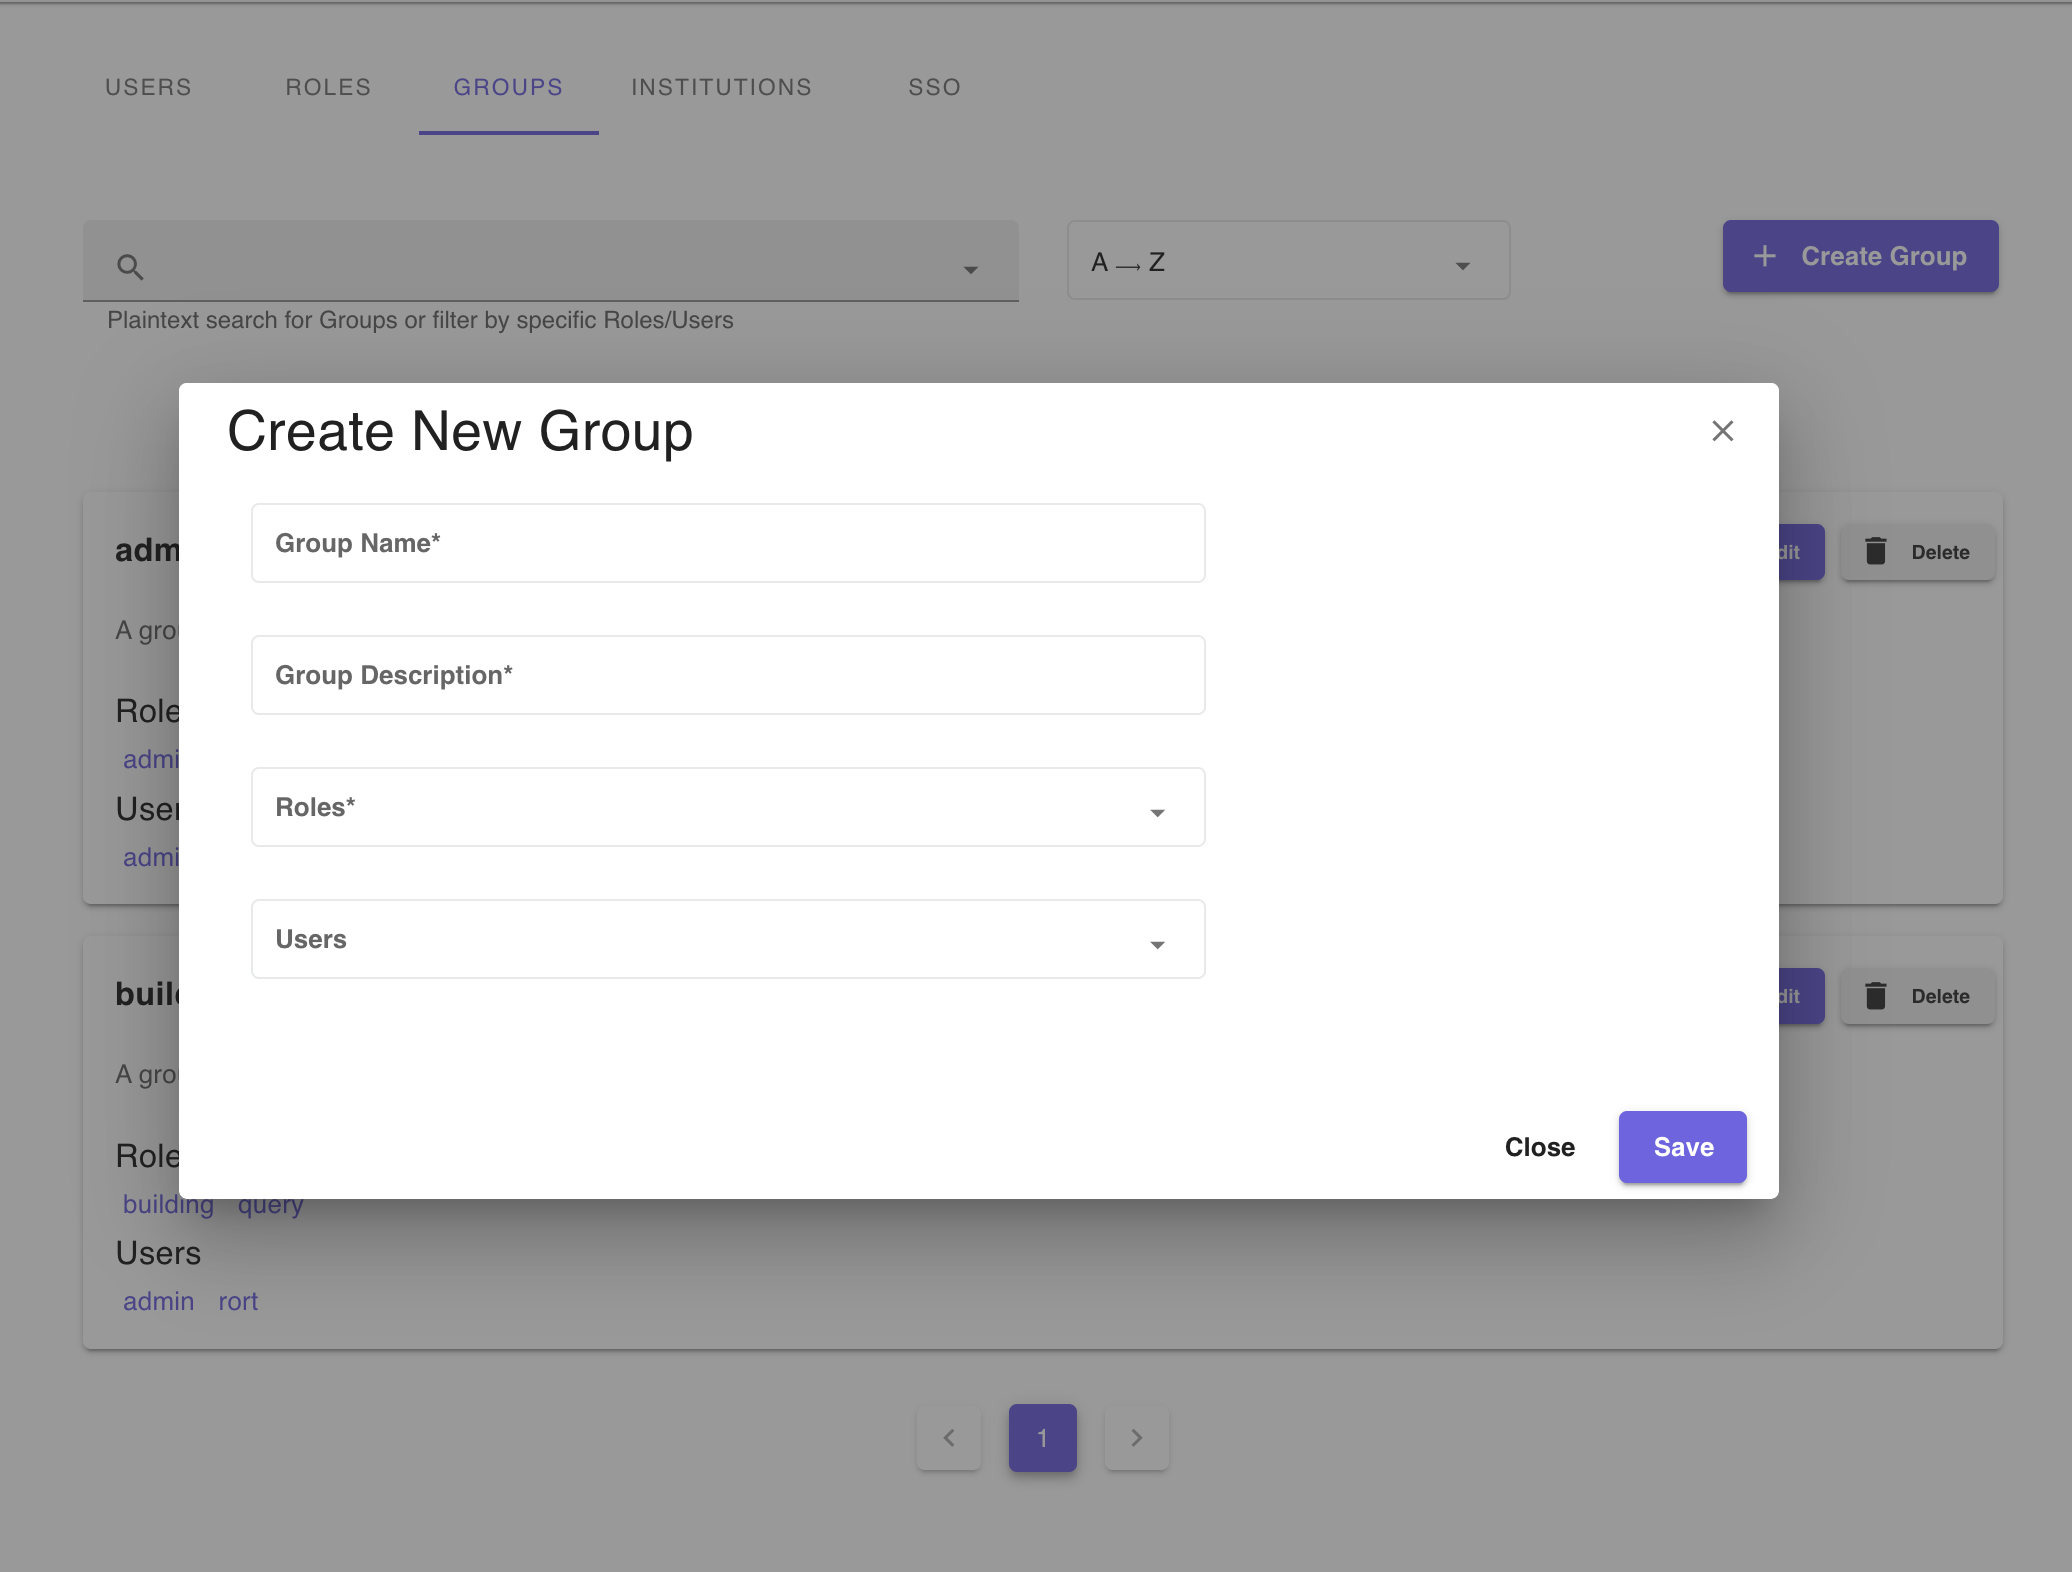Screen dimensions: 2072x1572
Task: Switch to the USERS tab
Action: click(149, 88)
